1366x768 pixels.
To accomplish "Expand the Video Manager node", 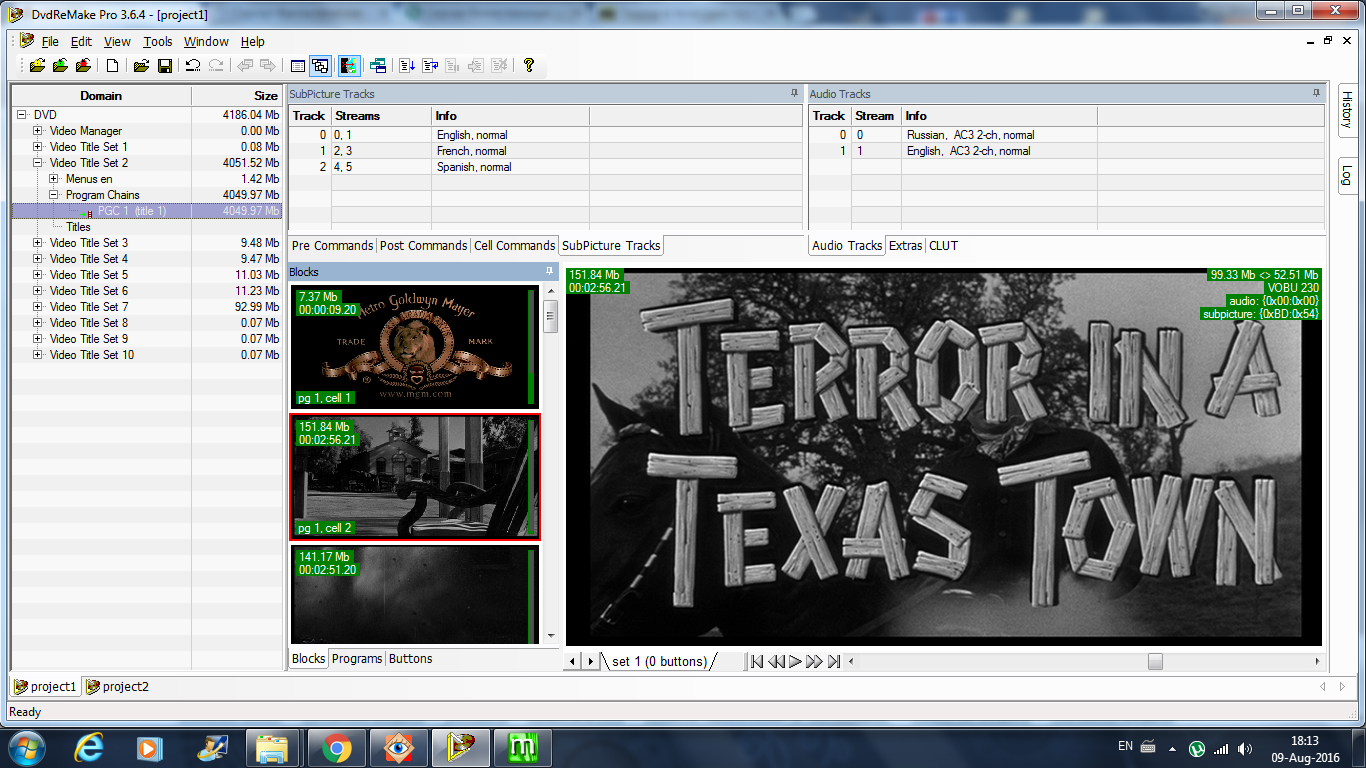I will [38, 131].
